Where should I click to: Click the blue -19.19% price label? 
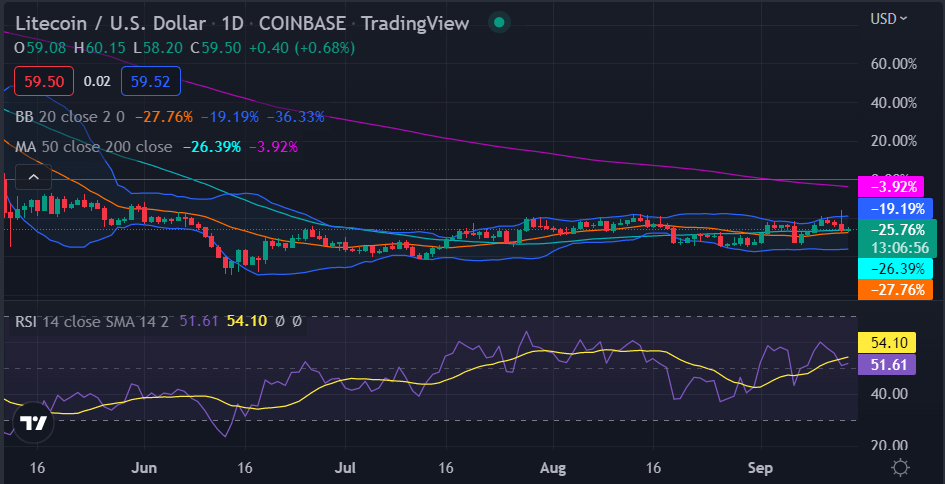[894, 209]
